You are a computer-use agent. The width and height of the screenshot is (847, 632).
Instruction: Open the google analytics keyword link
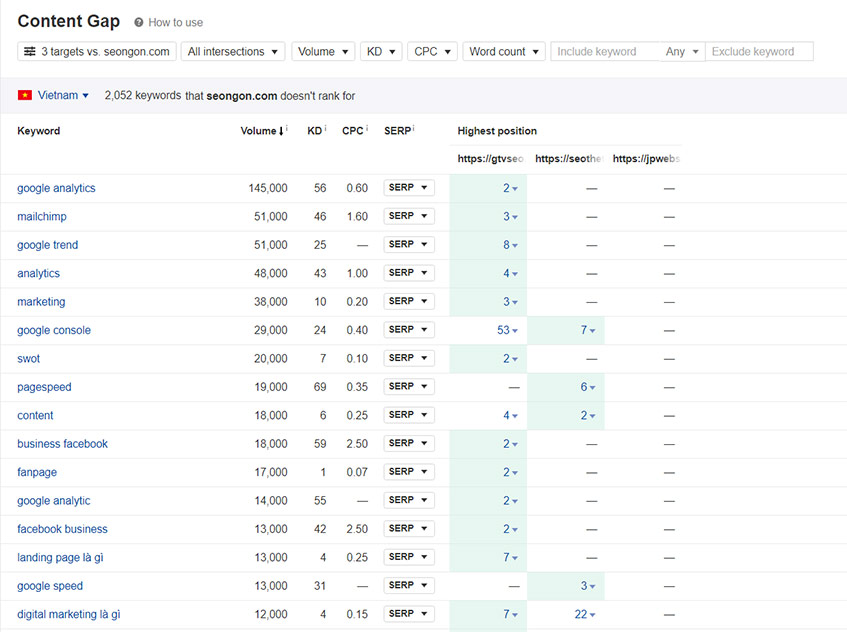(x=56, y=188)
